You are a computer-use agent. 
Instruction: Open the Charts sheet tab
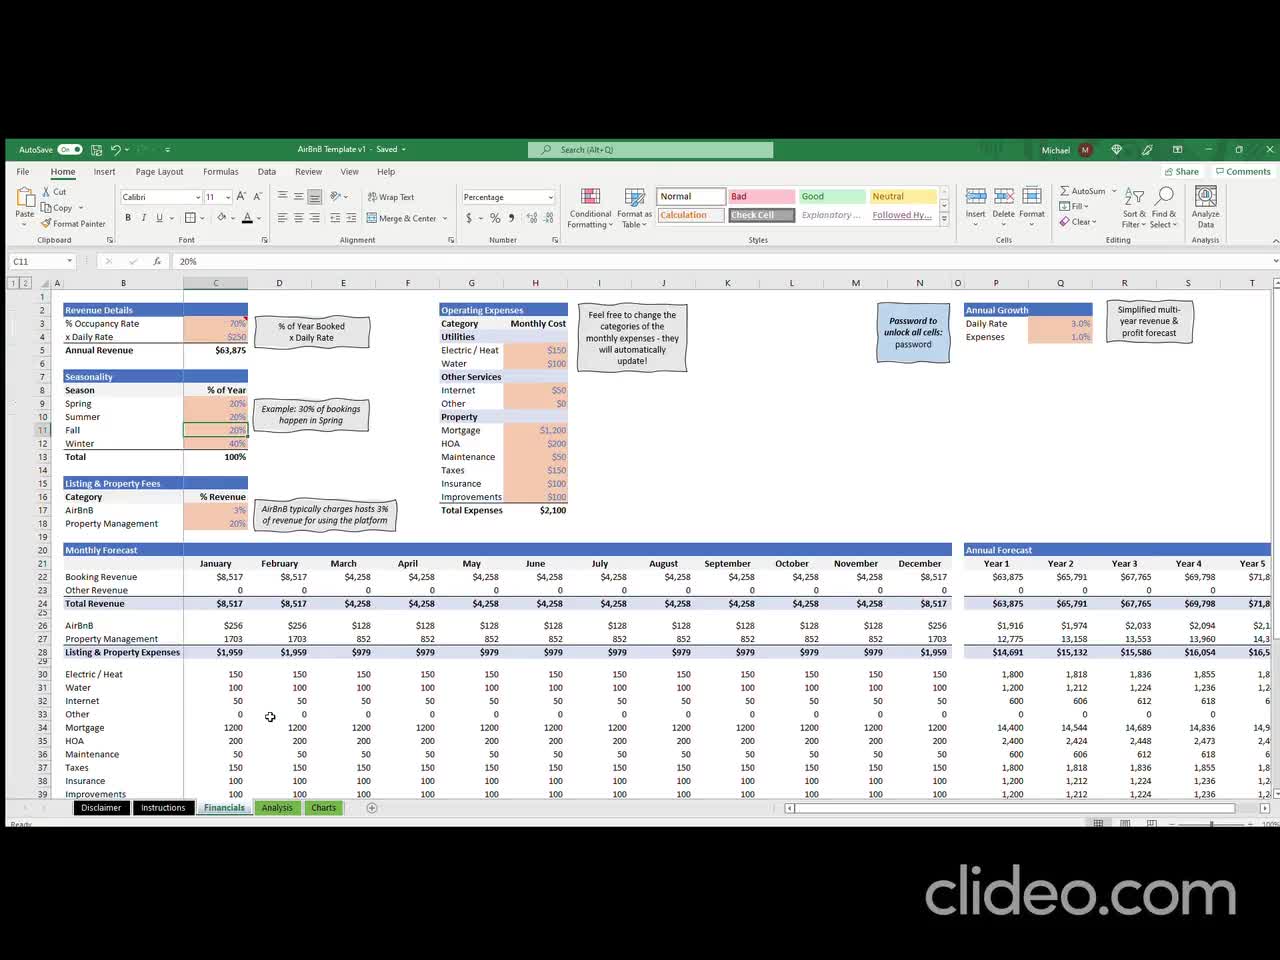click(323, 807)
